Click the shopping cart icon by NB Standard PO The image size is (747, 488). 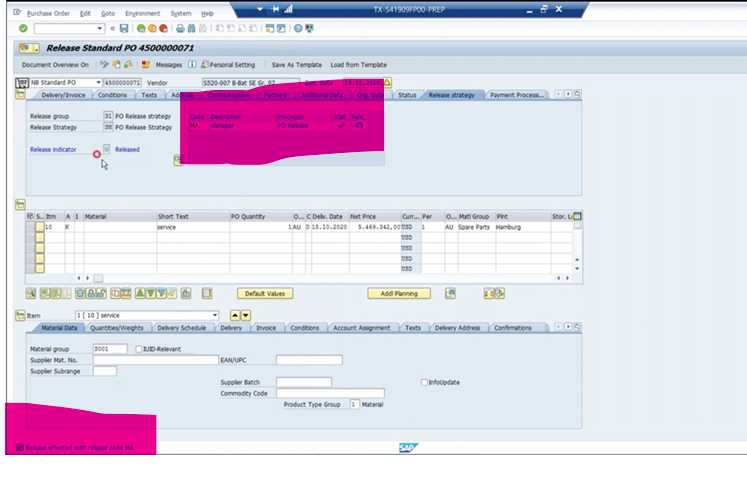22,83
